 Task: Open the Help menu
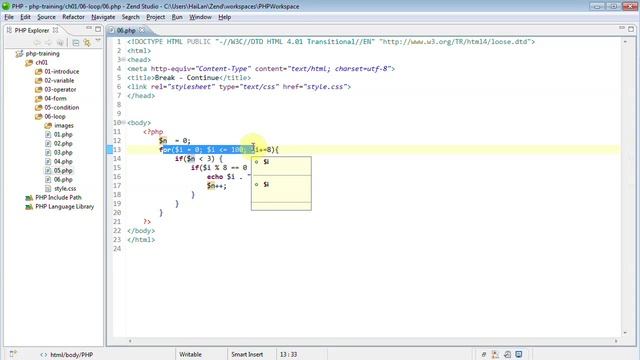(x=224, y=17)
